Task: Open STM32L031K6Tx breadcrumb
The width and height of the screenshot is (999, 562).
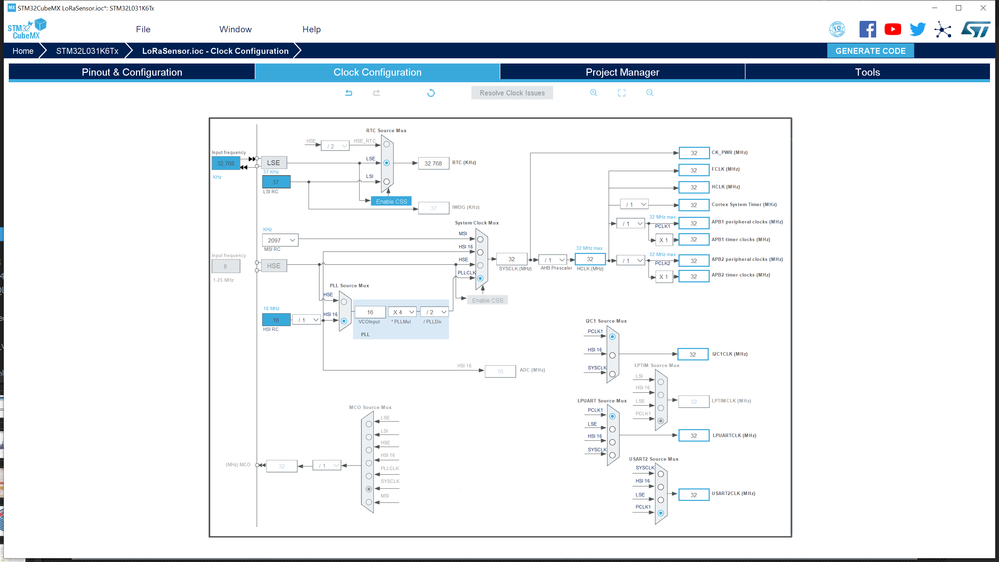Action: coord(87,51)
